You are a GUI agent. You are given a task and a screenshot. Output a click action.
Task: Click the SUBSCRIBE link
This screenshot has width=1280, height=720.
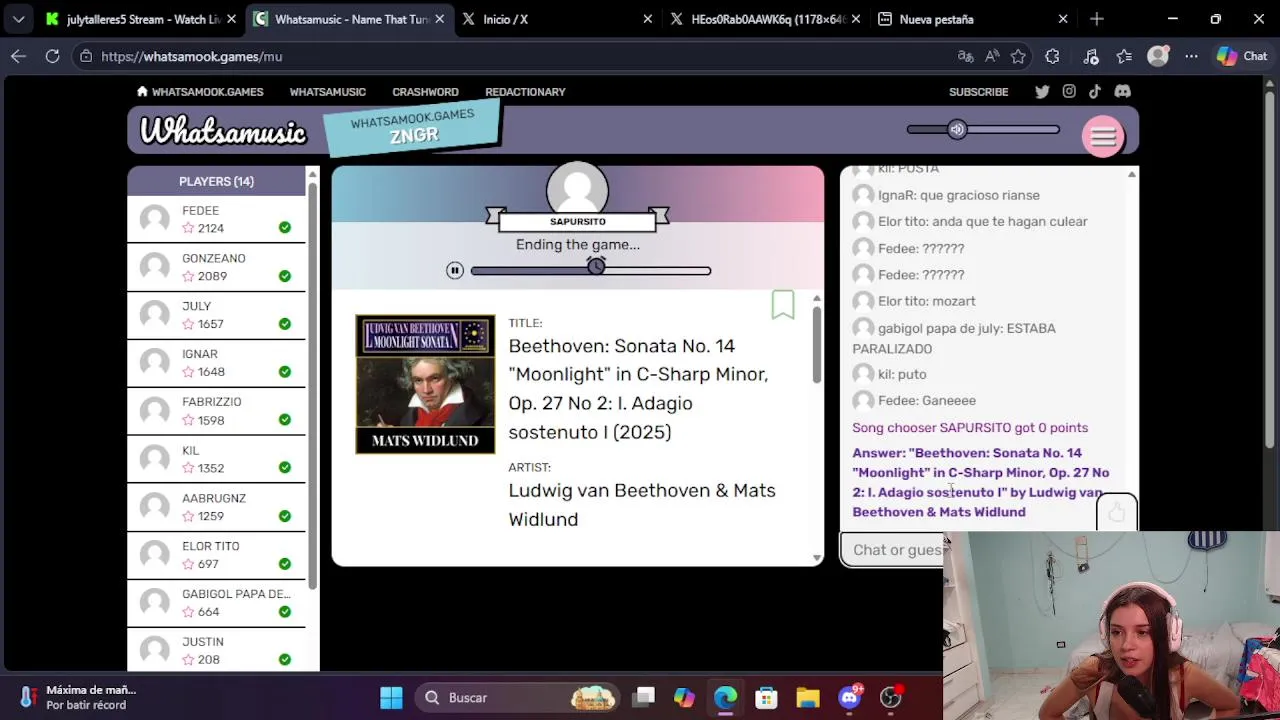point(978,92)
